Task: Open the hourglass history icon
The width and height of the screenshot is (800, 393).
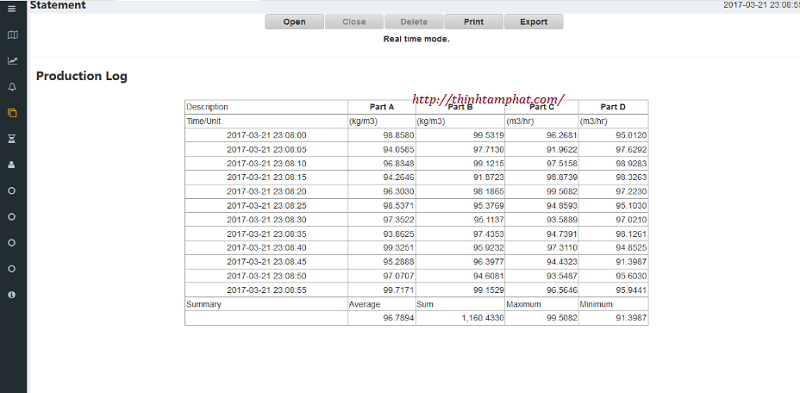Action: [x=12, y=139]
